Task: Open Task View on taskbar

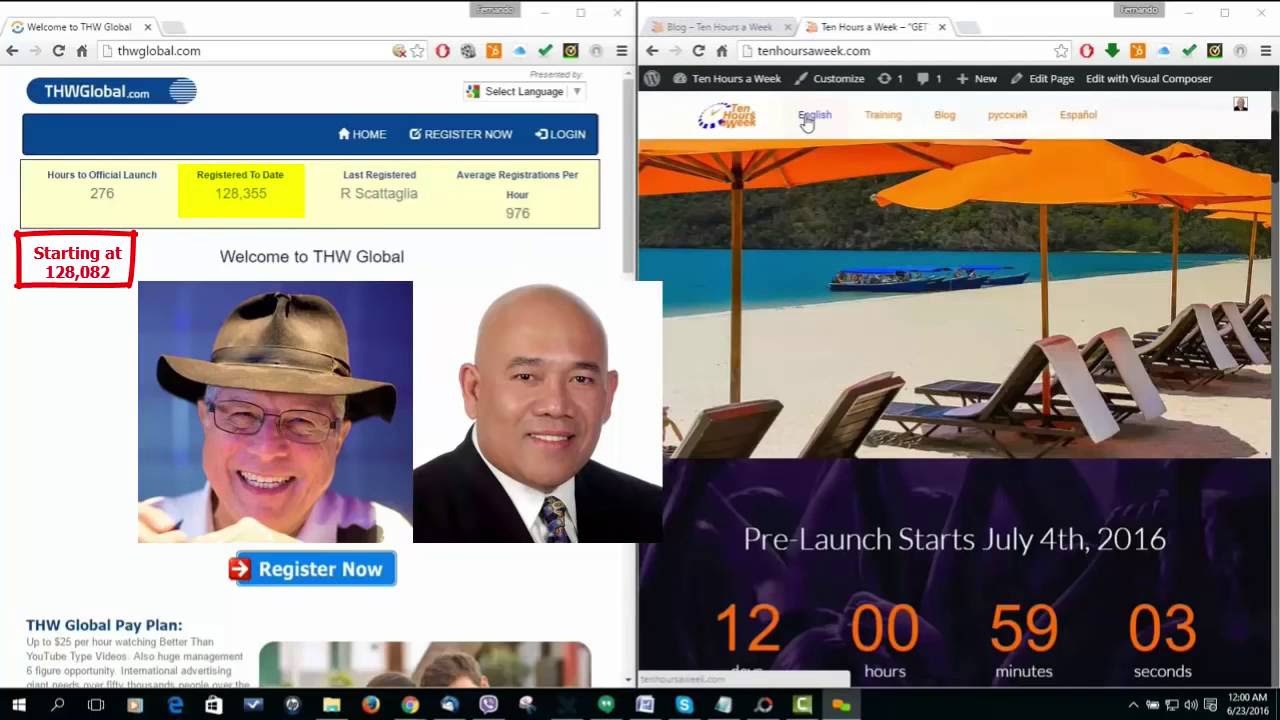Action: pyautogui.click(x=96, y=705)
